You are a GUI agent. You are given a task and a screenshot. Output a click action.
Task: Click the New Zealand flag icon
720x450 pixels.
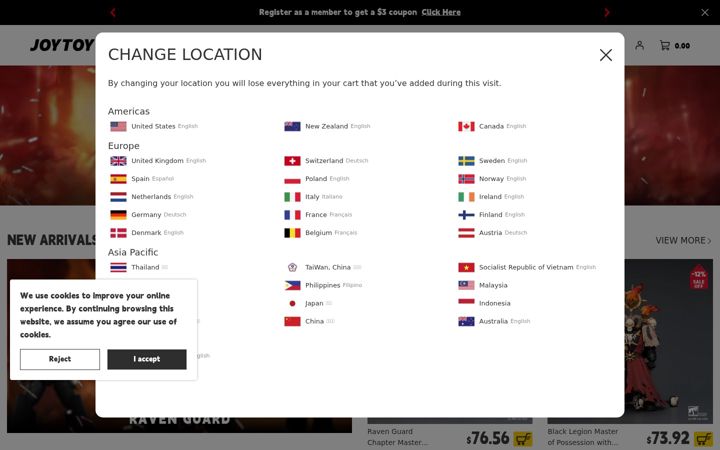pos(292,126)
